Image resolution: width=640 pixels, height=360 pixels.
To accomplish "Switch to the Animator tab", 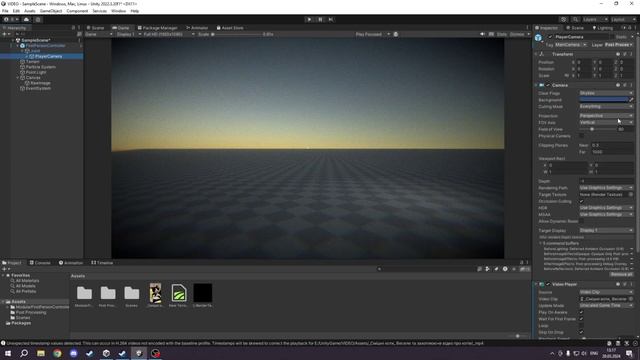I will pos(197,28).
